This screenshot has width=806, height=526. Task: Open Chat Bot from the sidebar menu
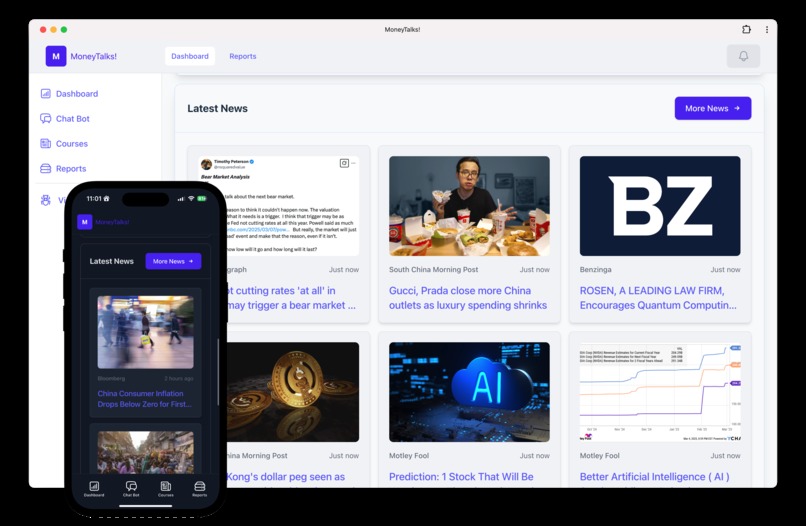72,119
